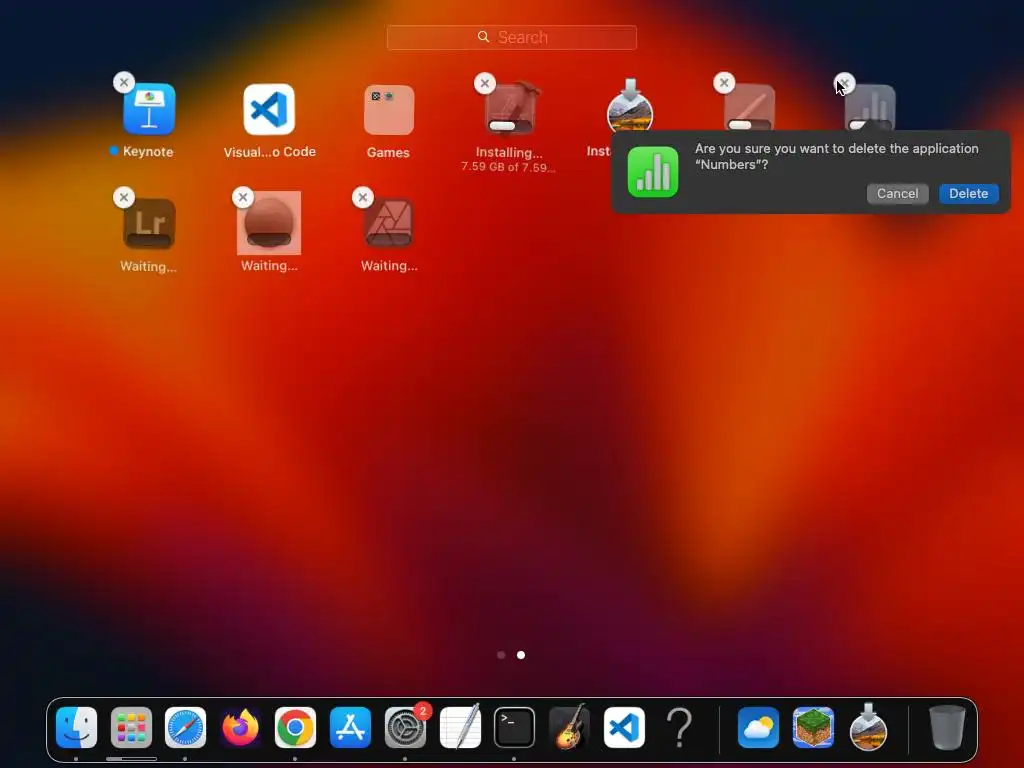Image resolution: width=1024 pixels, height=768 pixels.
Task: Open the Trash in the Dock
Action: [947, 727]
